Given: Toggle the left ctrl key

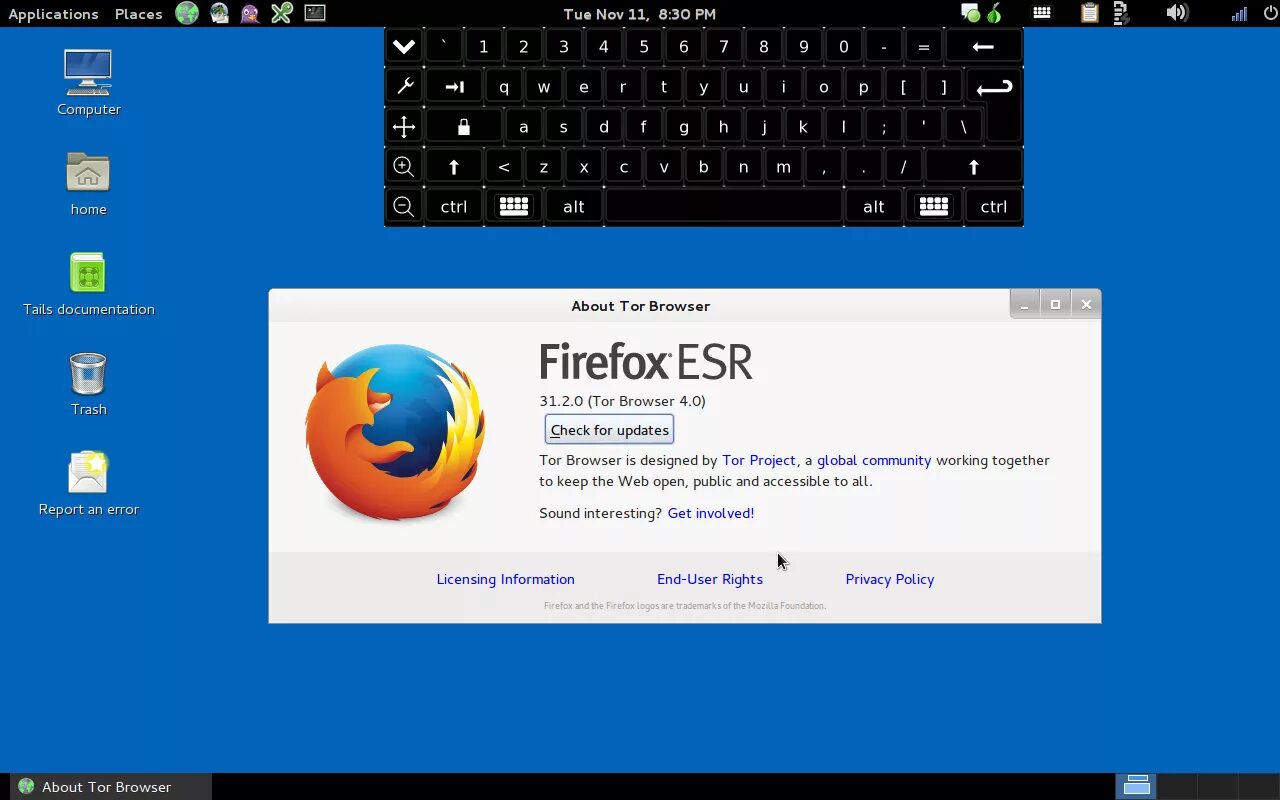Looking at the screenshot, I should point(454,206).
